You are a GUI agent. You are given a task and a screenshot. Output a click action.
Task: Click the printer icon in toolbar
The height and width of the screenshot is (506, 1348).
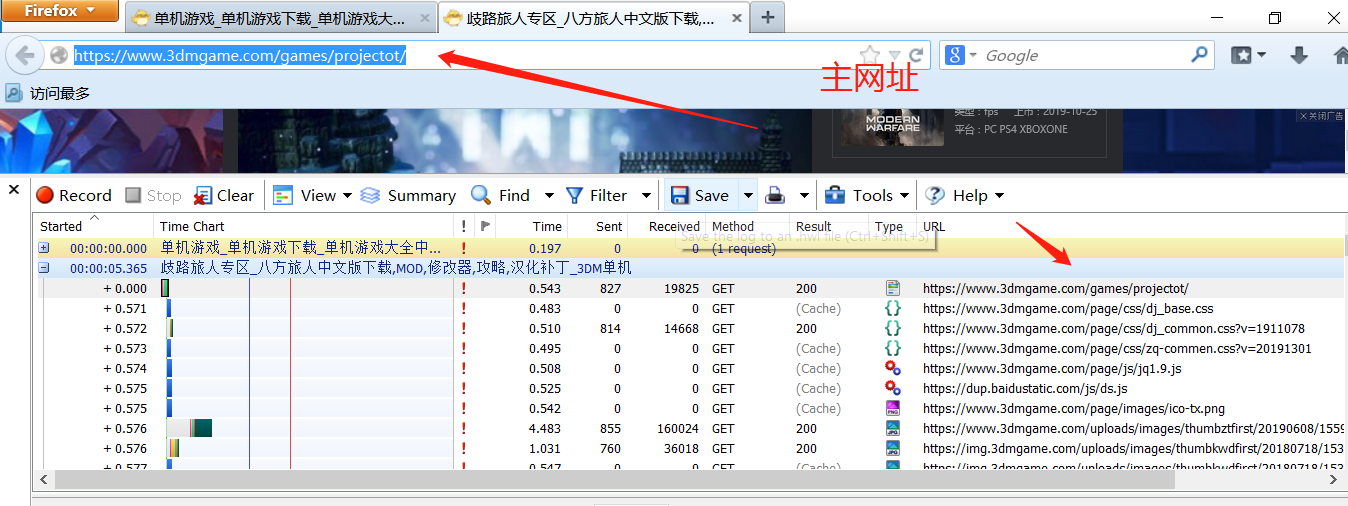coord(775,195)
